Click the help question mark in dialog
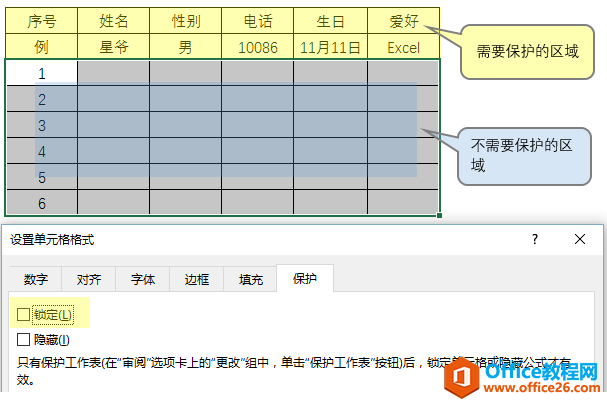 click(x=535, y=239)
